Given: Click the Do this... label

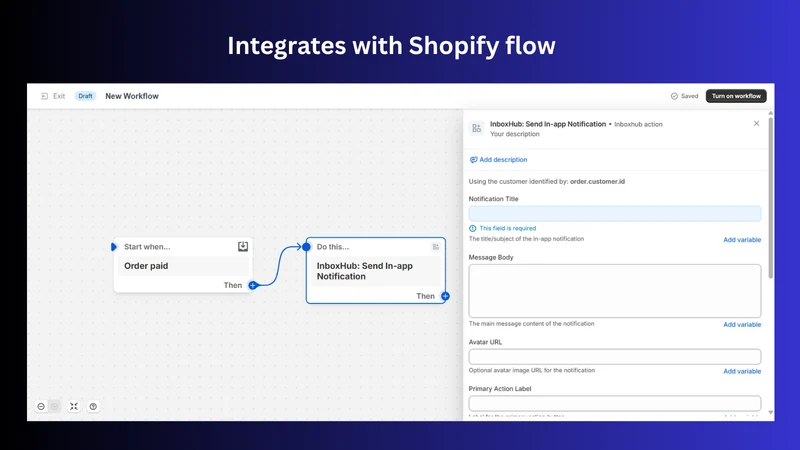Looking at the screenshot, I should point(333,247).
